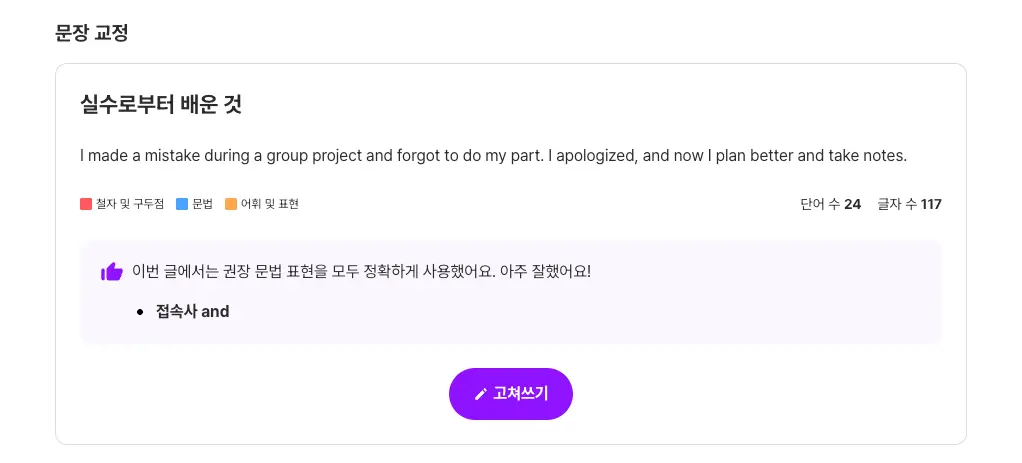Select the blue grammar legend swatch
Image resolution: width=1022 pixels, height=463 pixels.
coord(182,204)
